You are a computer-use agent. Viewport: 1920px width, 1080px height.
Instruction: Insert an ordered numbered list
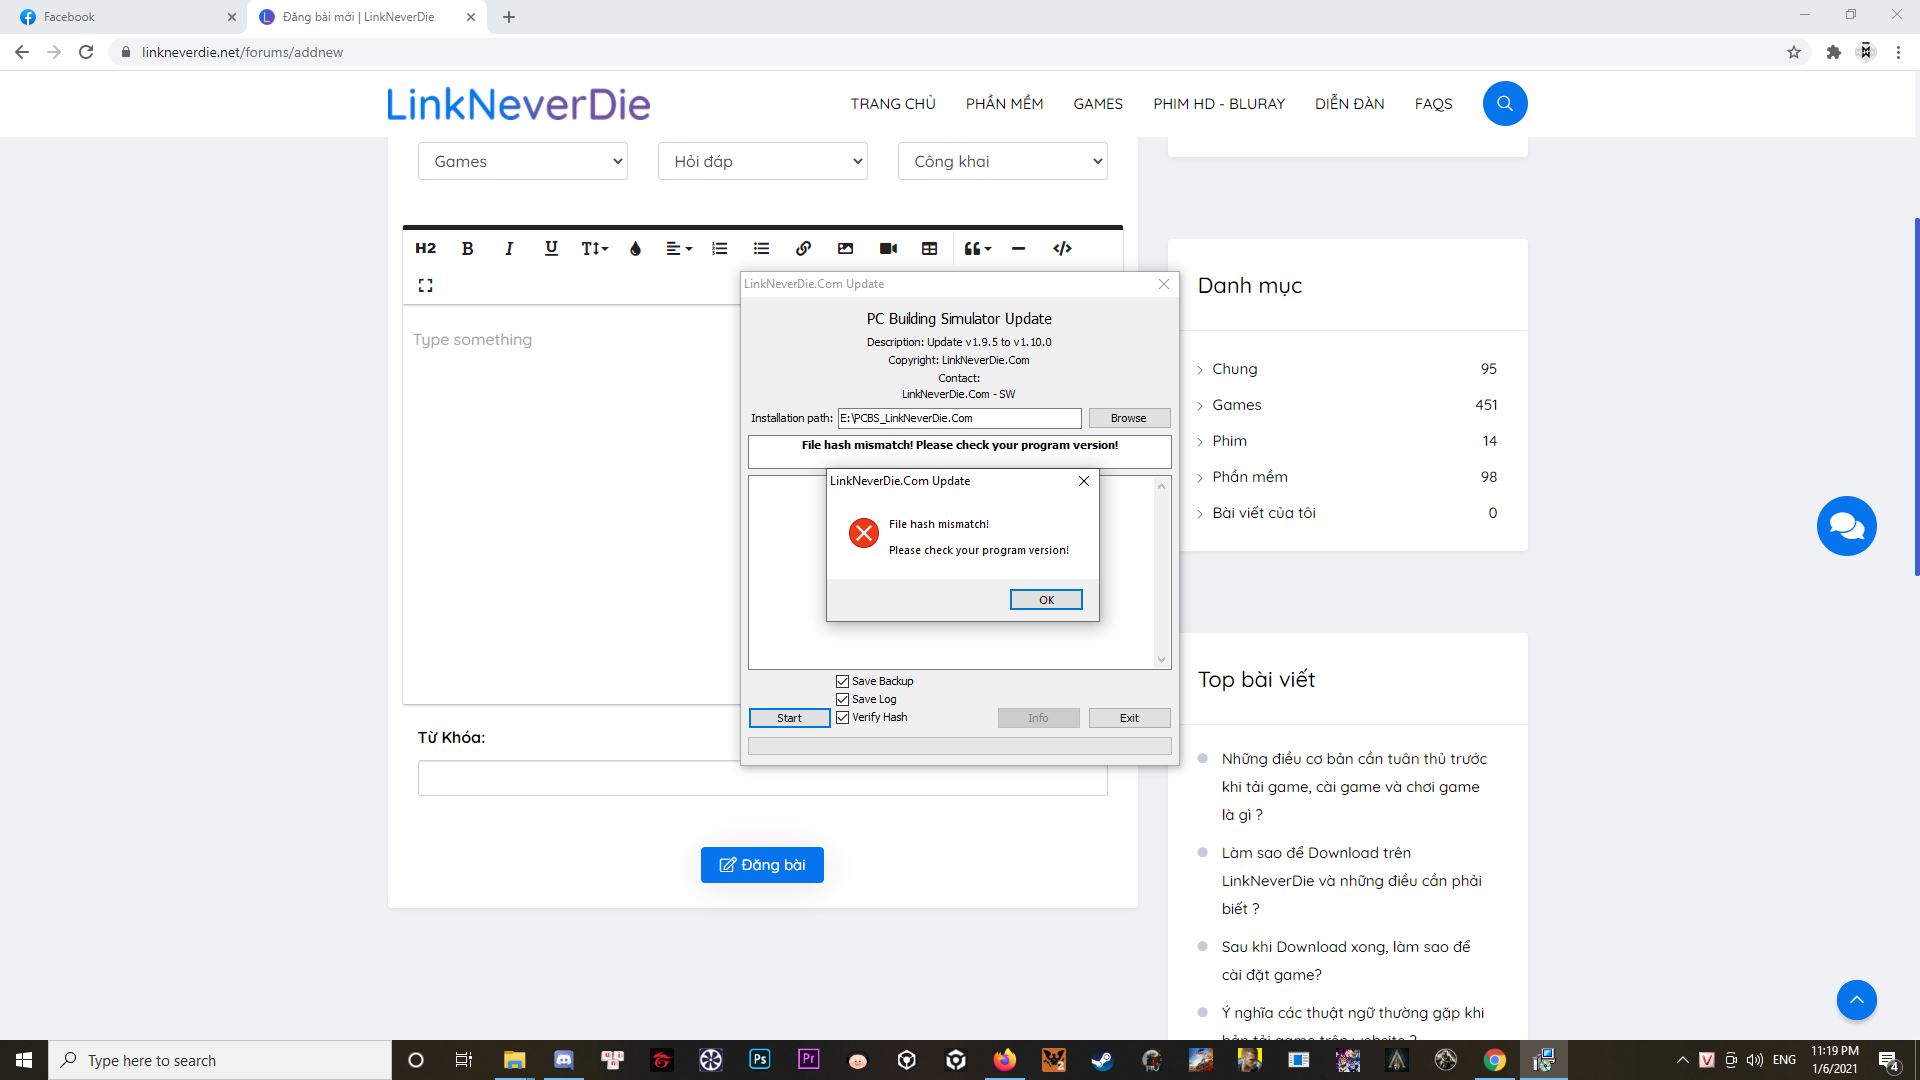click(719, 248)
